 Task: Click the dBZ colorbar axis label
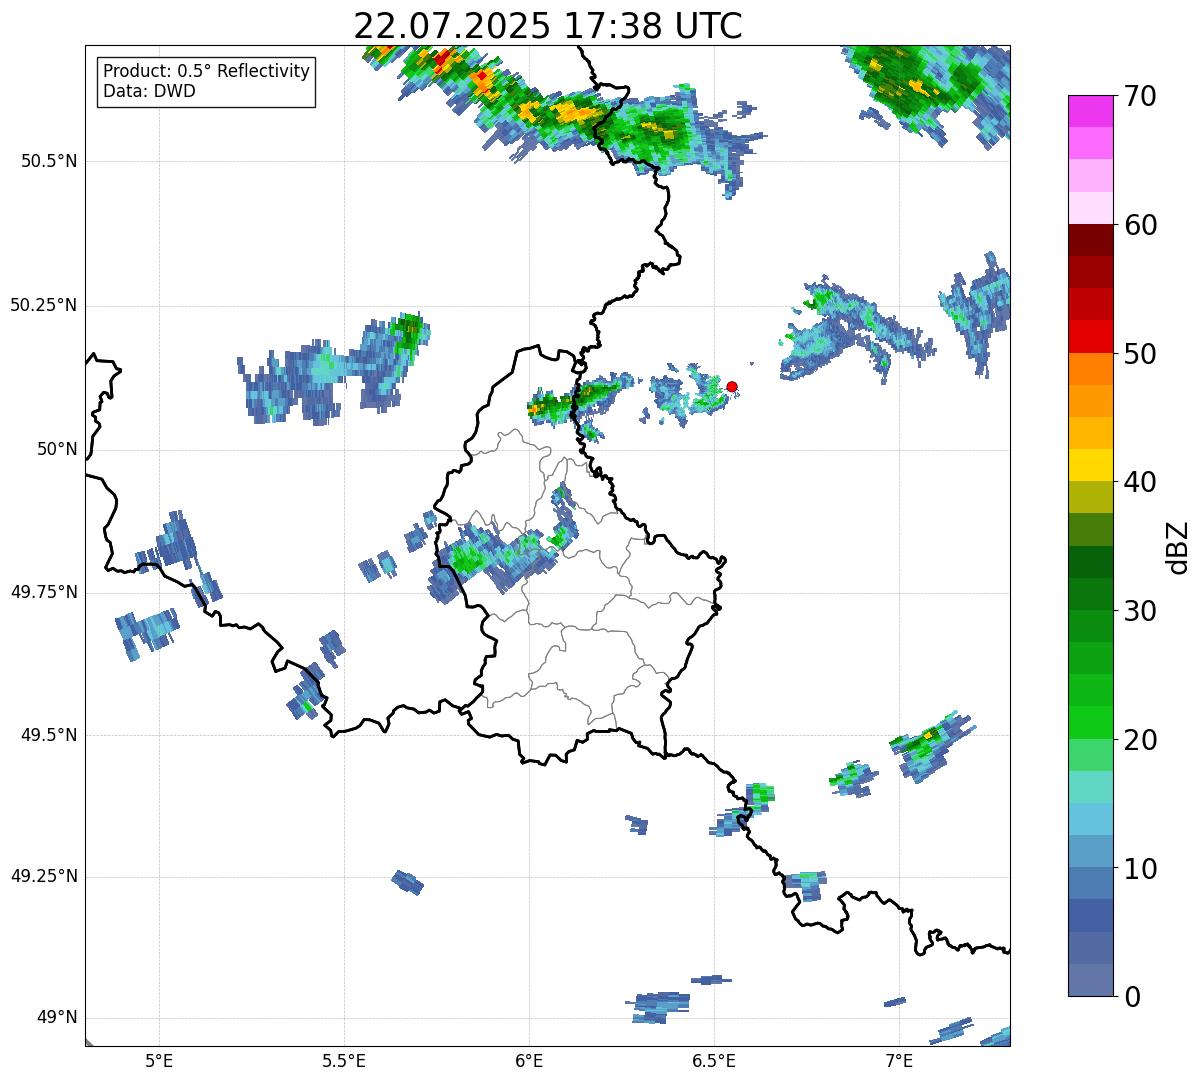coord(1177,547)
